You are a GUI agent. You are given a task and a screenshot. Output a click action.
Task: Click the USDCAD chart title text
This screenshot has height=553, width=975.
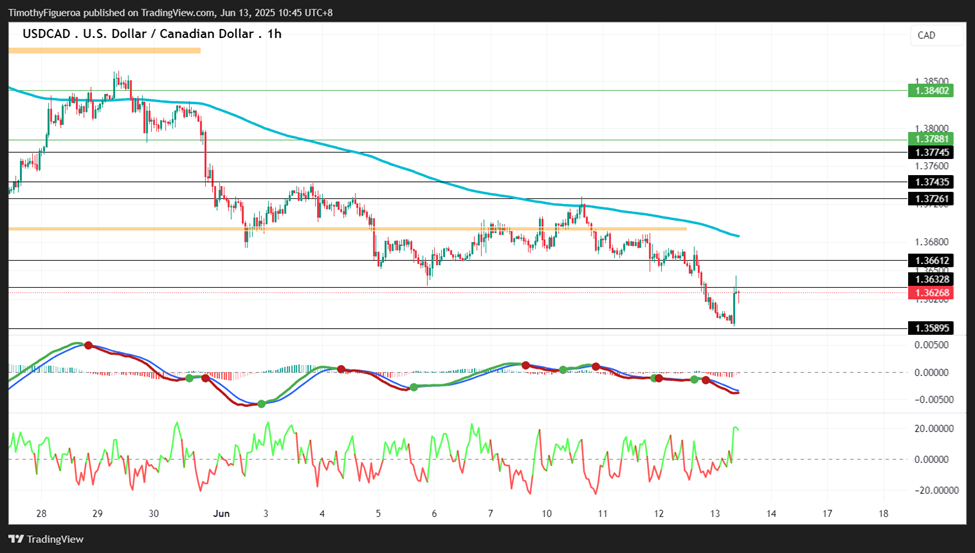pos(152,34)
